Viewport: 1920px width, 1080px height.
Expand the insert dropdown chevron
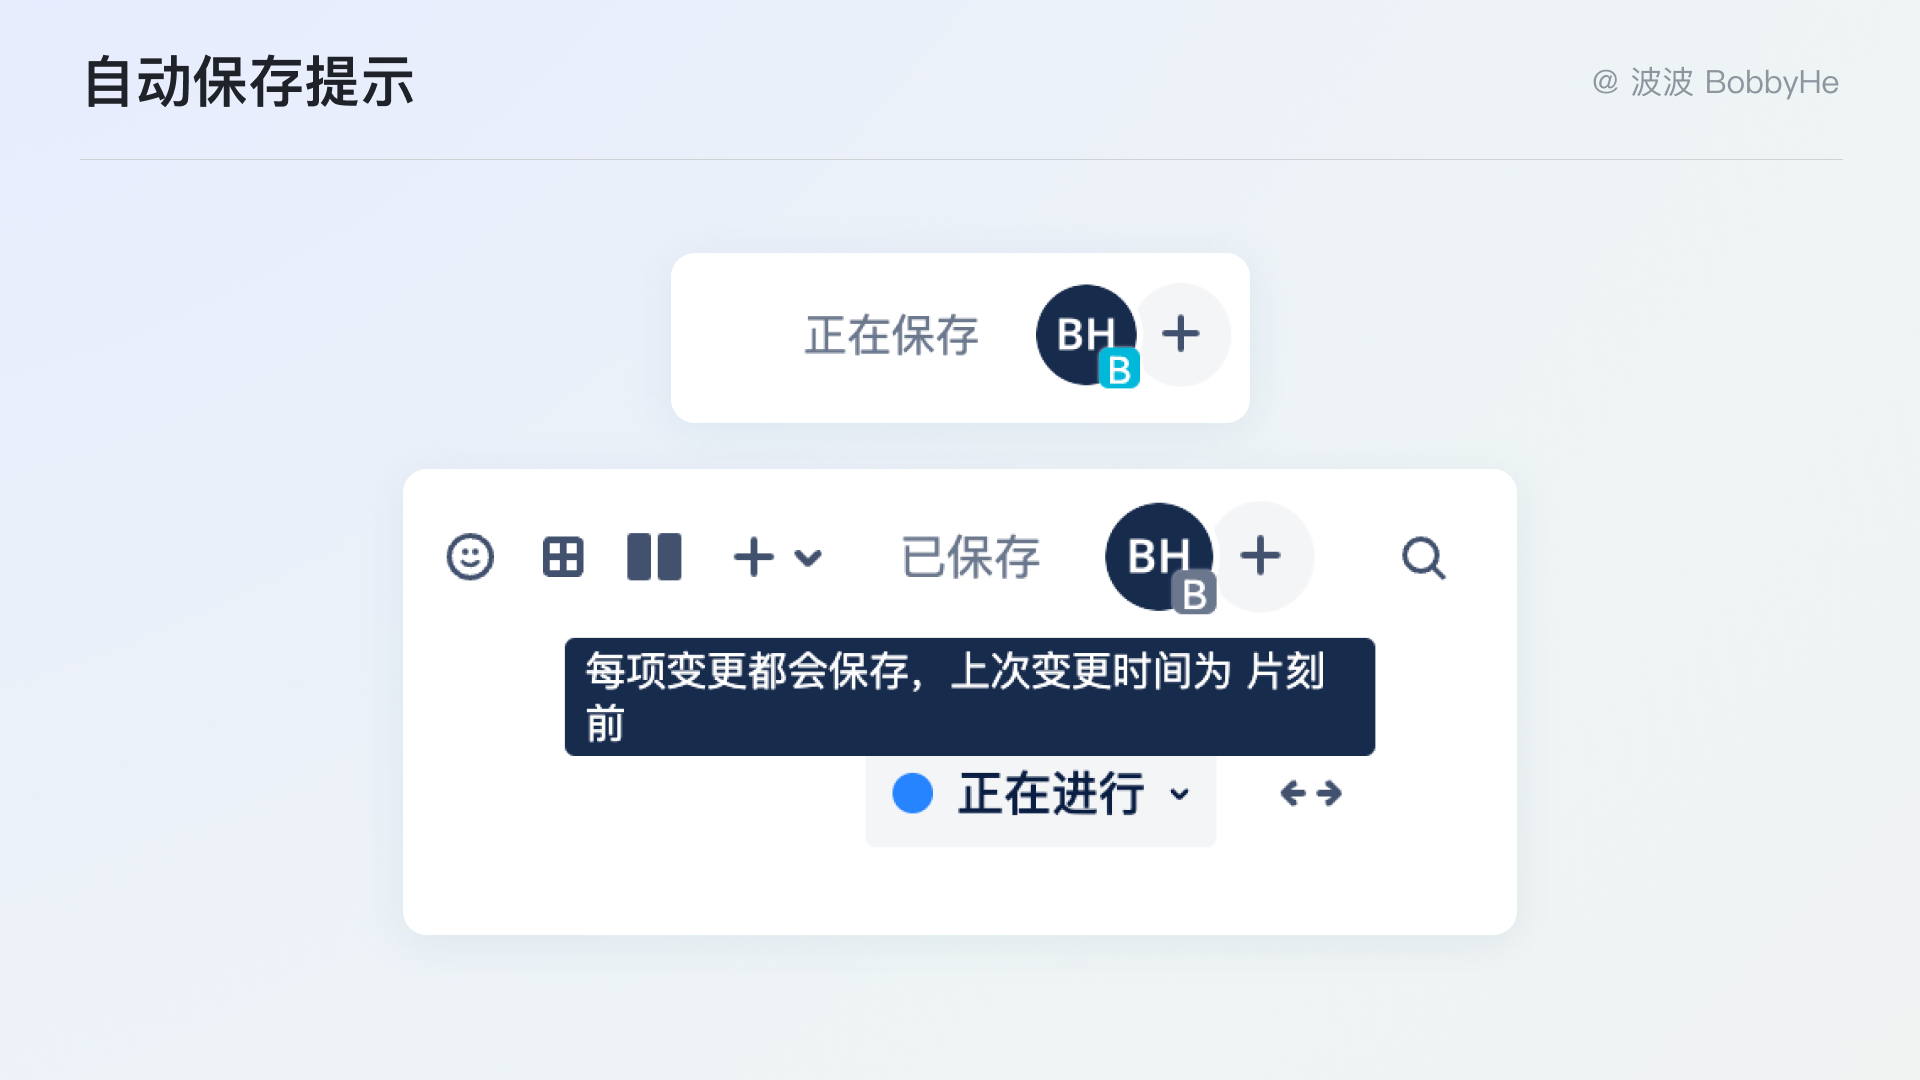click(x=808, y=558)
